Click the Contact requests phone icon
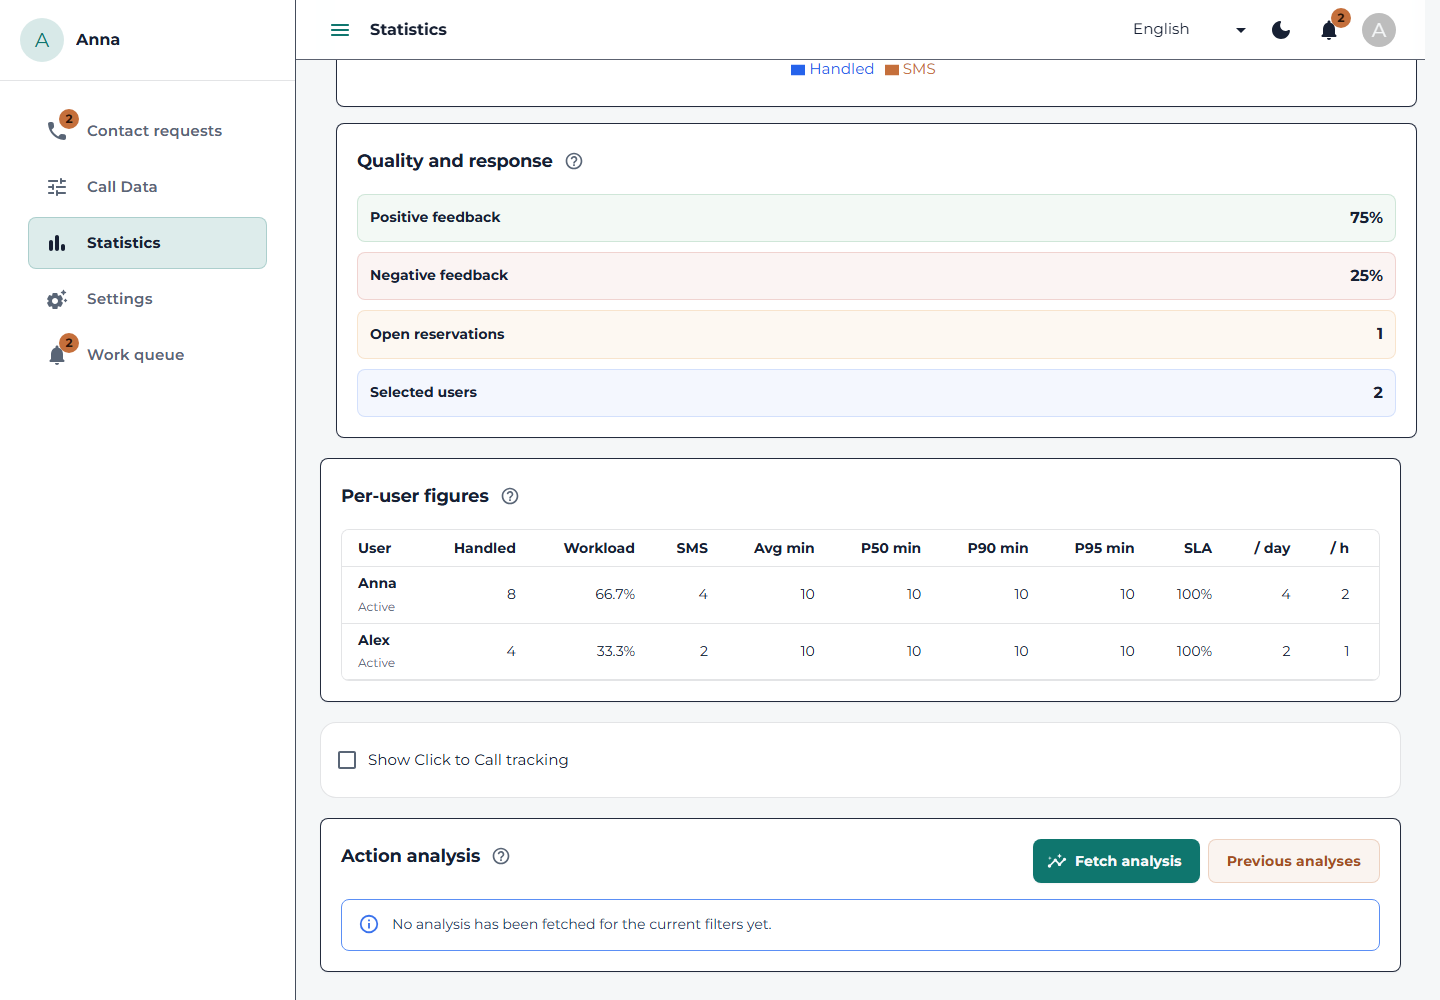This screenshot has width=1440, height=1000. point(57,131)
